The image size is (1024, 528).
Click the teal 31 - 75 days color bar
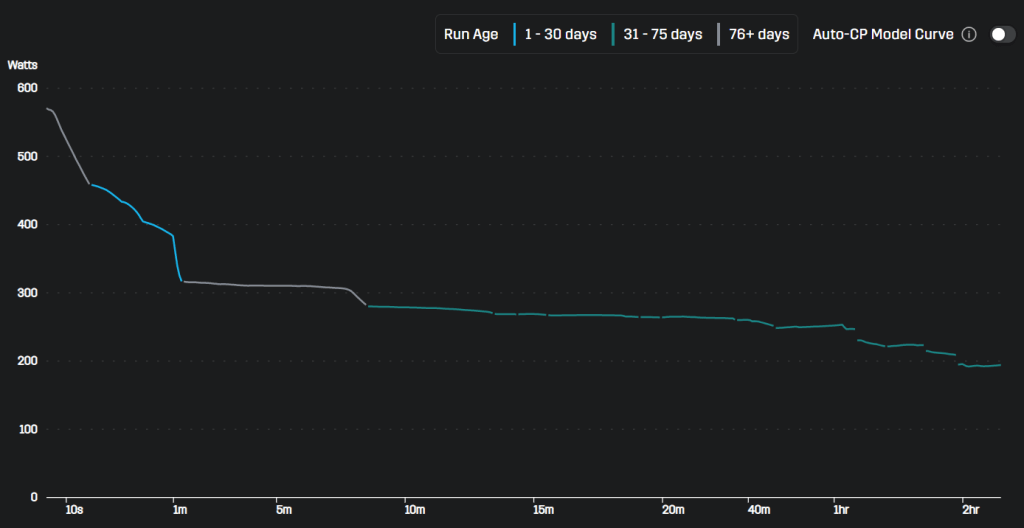(x=612, y=34)
